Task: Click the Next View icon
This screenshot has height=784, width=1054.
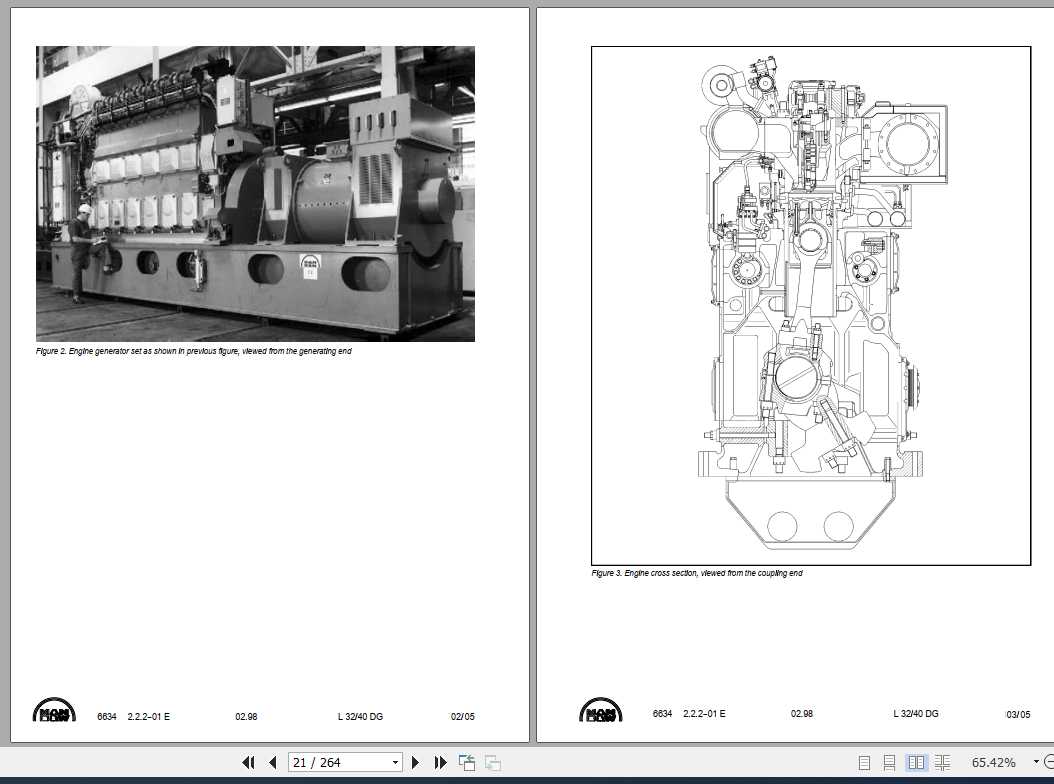Action: coord(491,762)
